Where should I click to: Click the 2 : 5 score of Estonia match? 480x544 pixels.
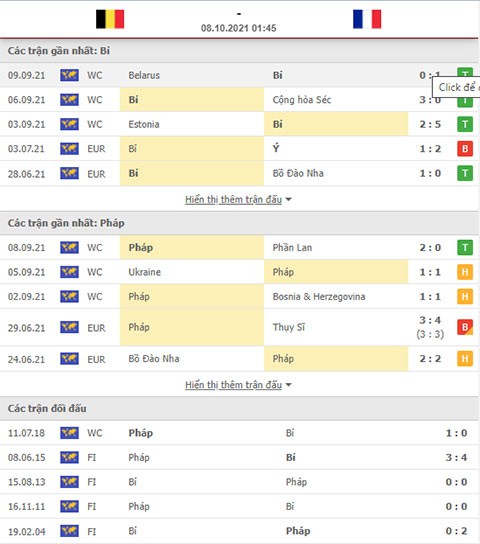[x=430, y=124]
